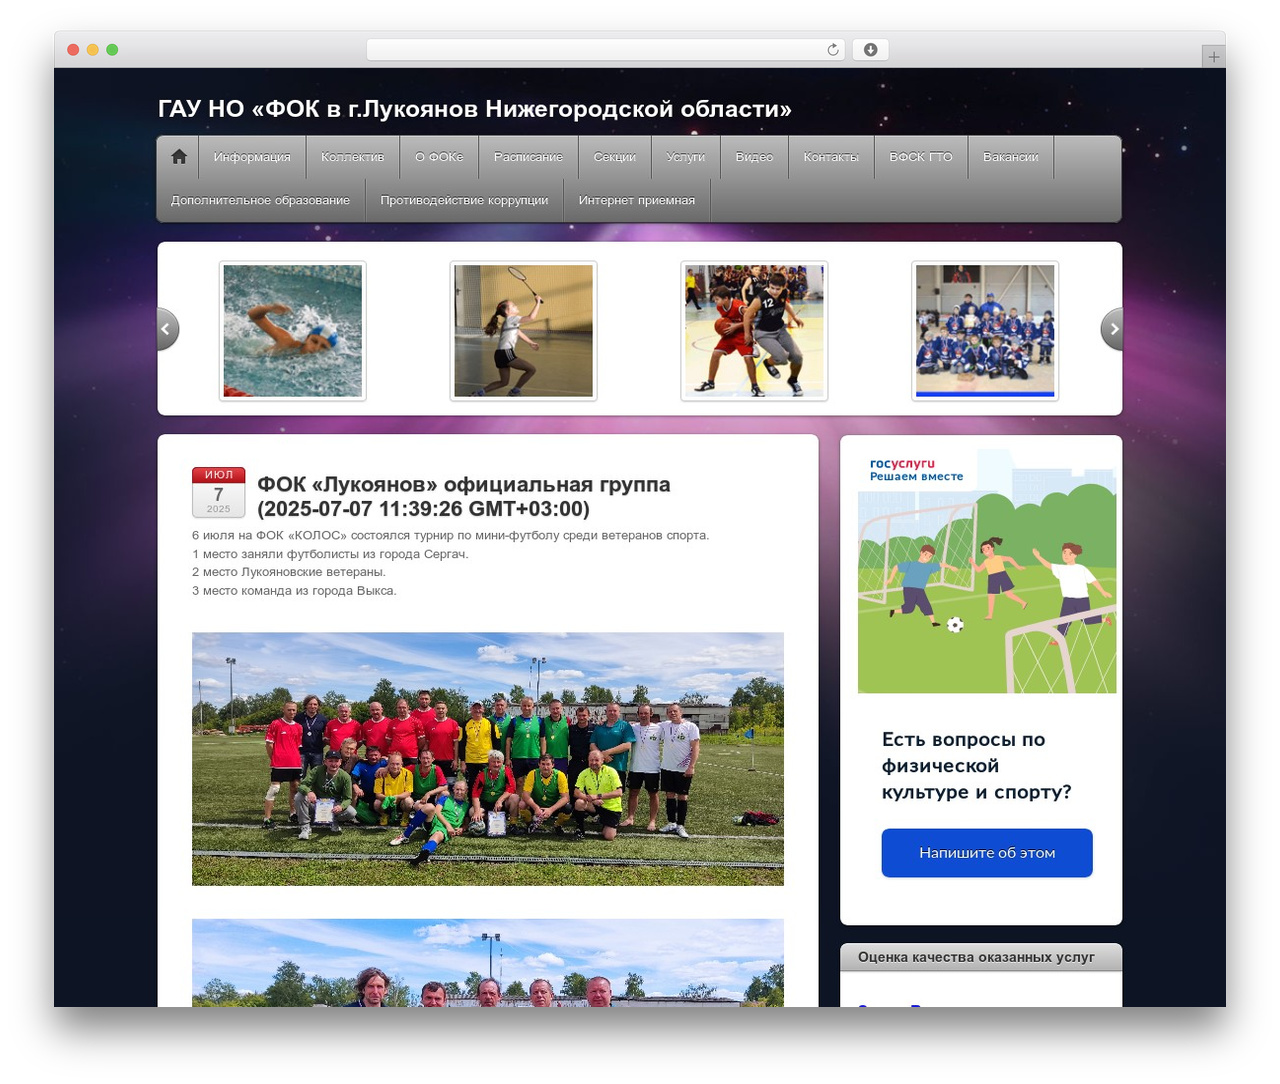
Task: Open the ВФСК ГТО page
Action: point(921,157)
